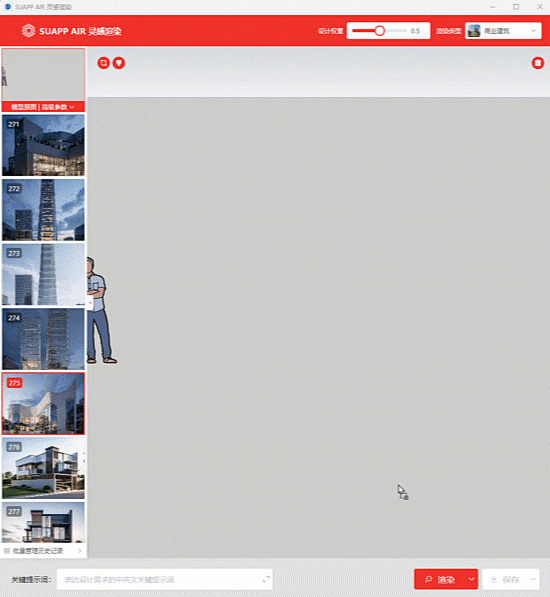Open the arrow next to 渲染 button
Viewport: 550px width, 597px height.
tap(471, 579)
